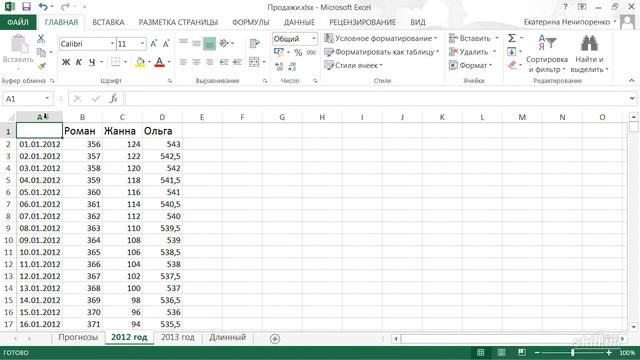Switch to the РЕЦЕНЗИРОВАНИЕ tab
The width and height of the screenshot is (640, 360).
[x=362, y=22]
